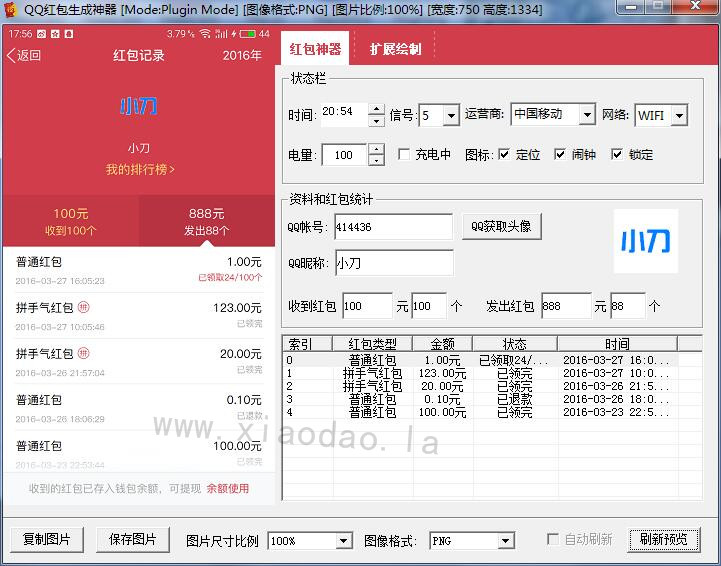Image resolution: width=721 pixels, height=566 pixels.
Task: Decrease battery with the 电量 down arrow
Action: coord(377,160)
